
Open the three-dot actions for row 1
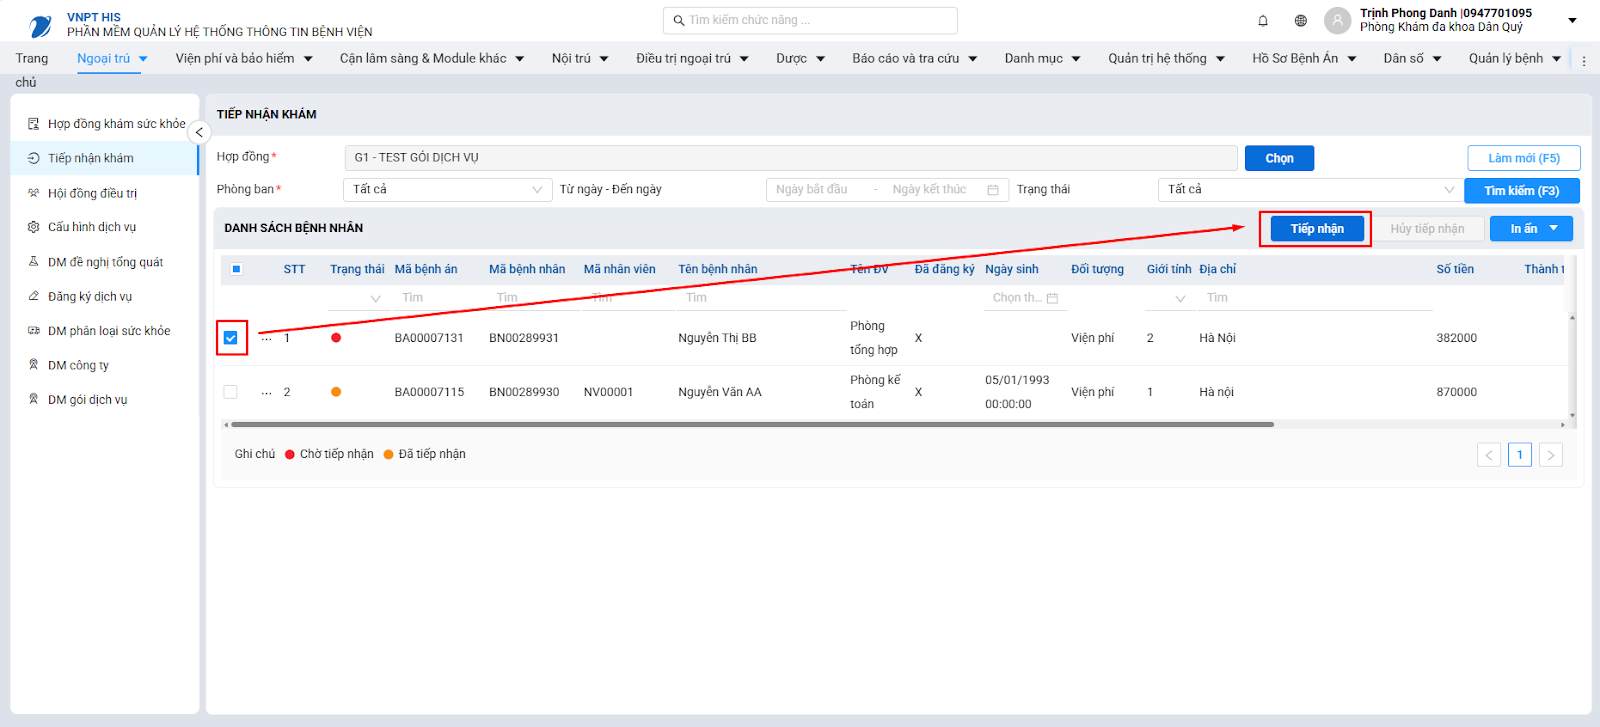[266, 339]
